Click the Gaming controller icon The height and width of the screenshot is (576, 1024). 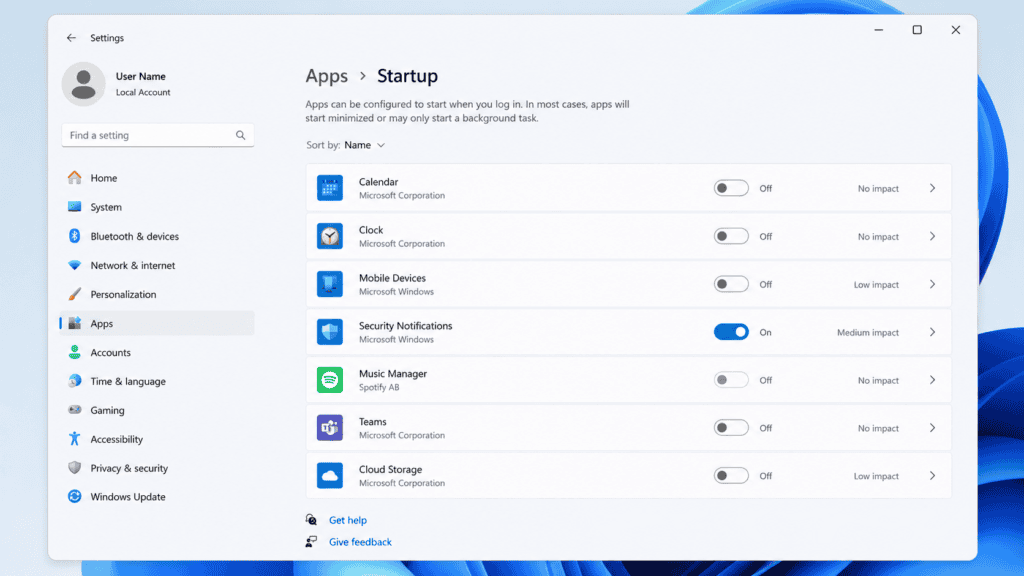point(74,410)
